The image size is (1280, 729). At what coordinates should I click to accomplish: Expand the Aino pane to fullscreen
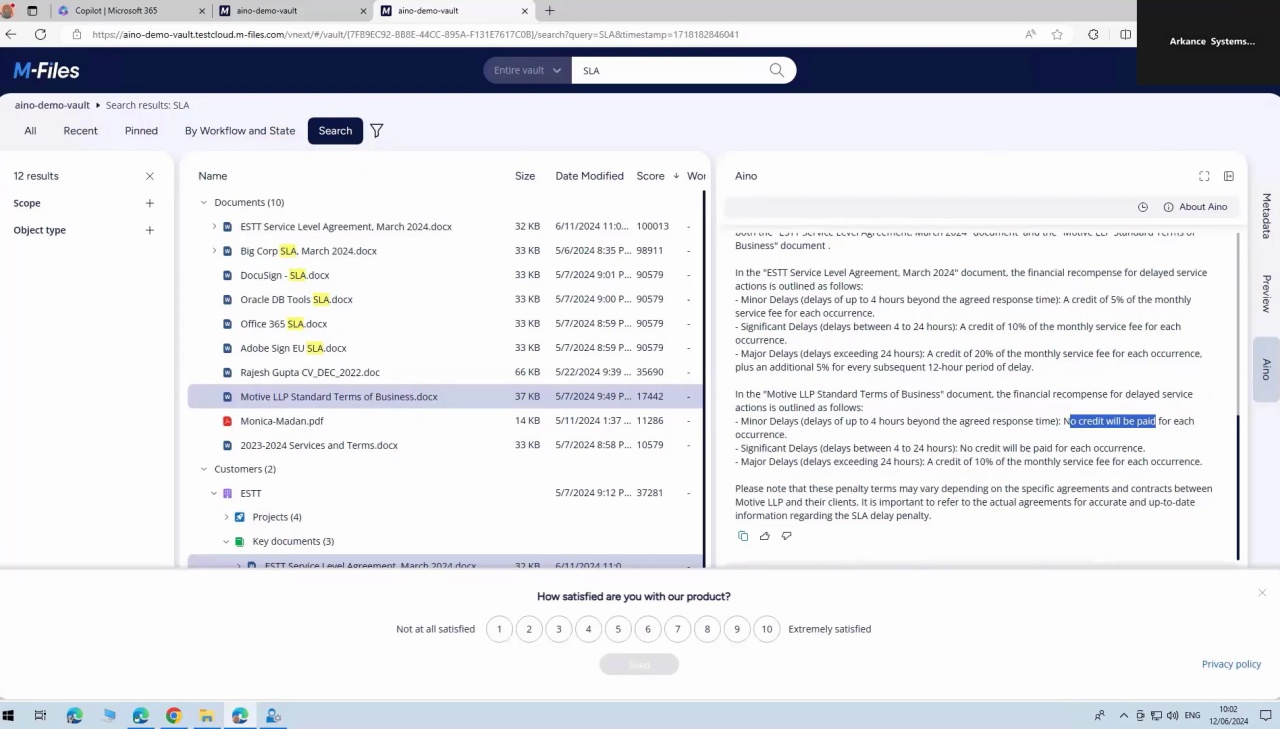pos(1204,176)
